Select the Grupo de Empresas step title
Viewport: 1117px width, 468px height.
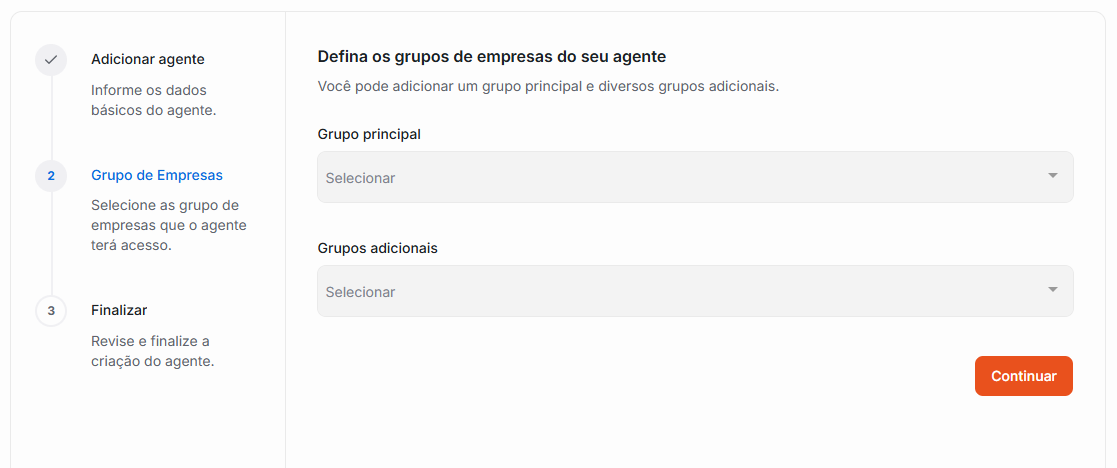pos(157,175)
